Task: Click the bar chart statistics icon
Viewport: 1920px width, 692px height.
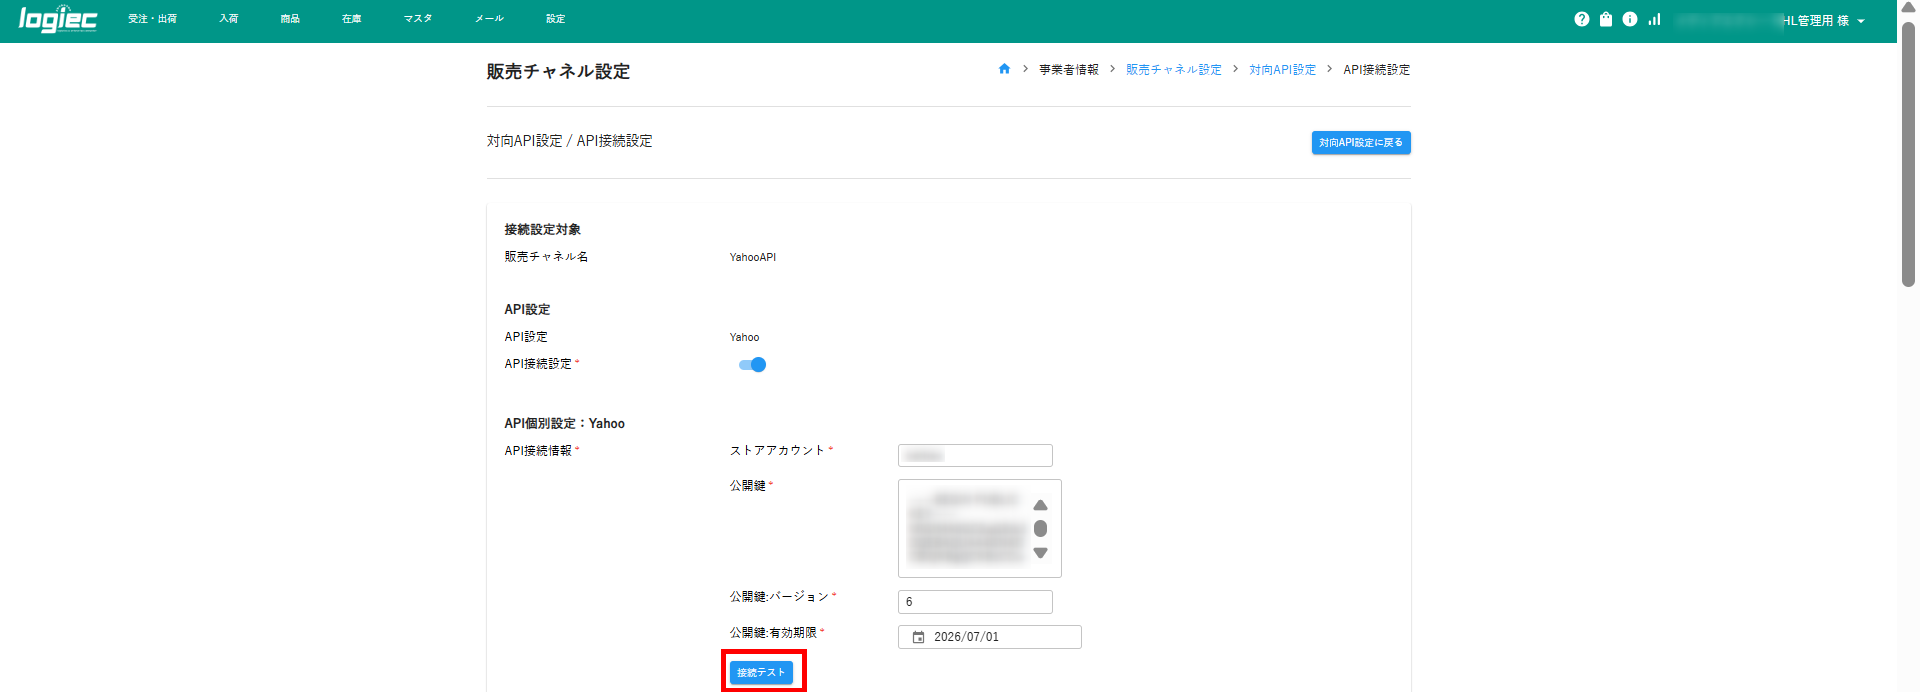Action: point(1655,19)
